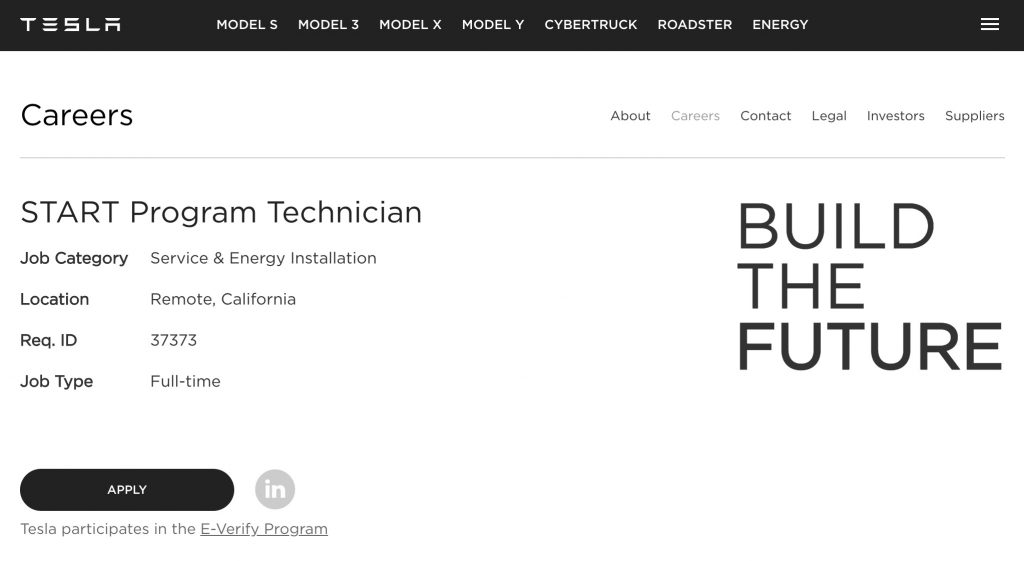Open Roadster navigation item
This screenshot has height=561, width=1024.
(694, 25)
